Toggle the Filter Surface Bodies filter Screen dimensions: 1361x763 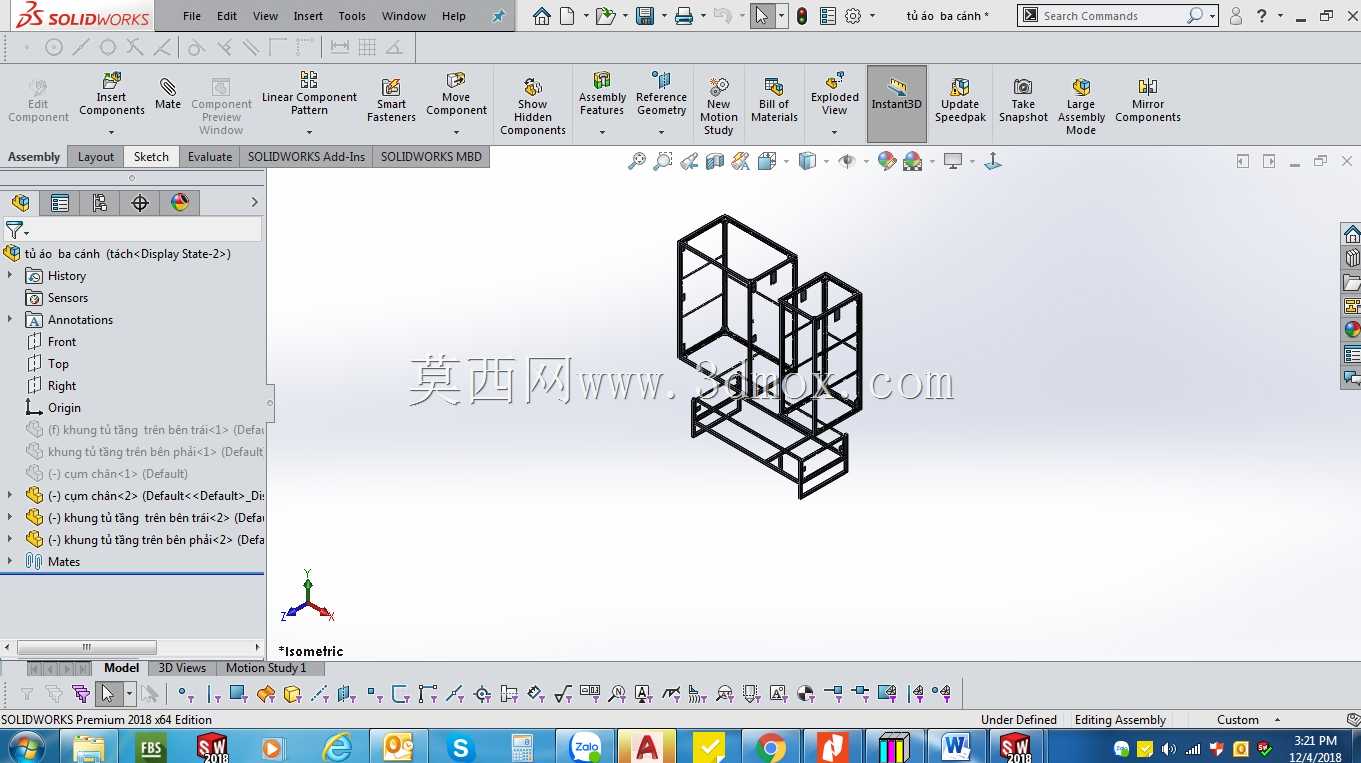point(265,693)
